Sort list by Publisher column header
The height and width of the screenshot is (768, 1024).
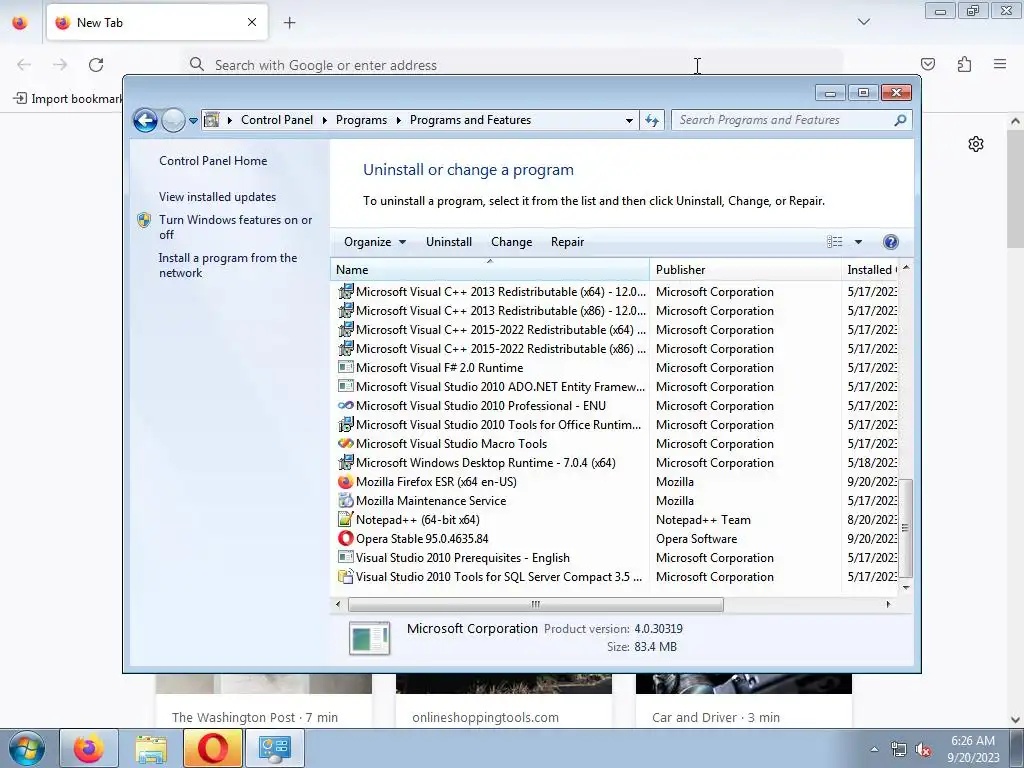[746, 270]
